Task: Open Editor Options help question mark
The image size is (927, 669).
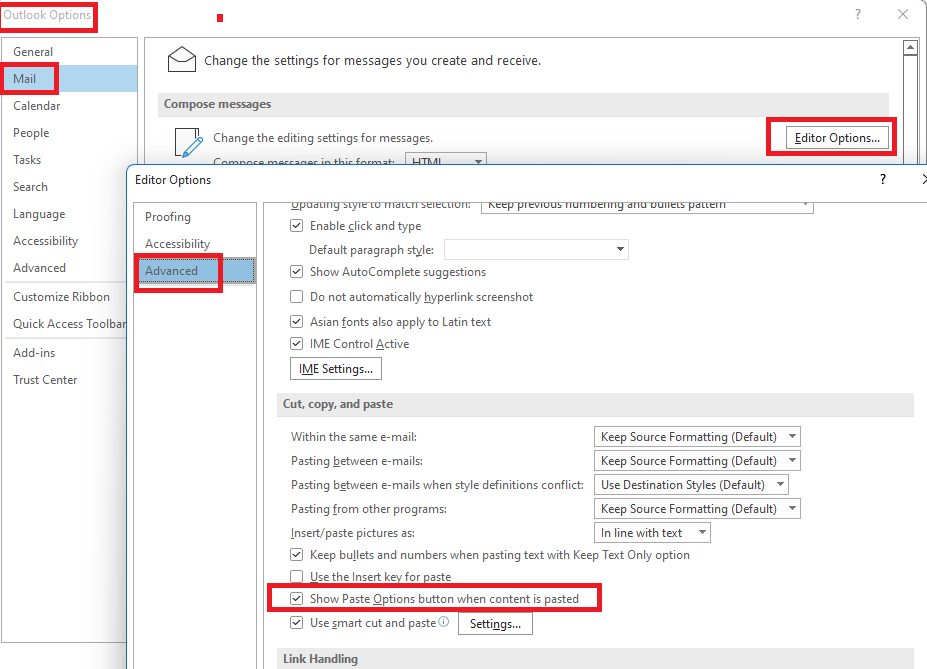Action: tap(883, 179)
